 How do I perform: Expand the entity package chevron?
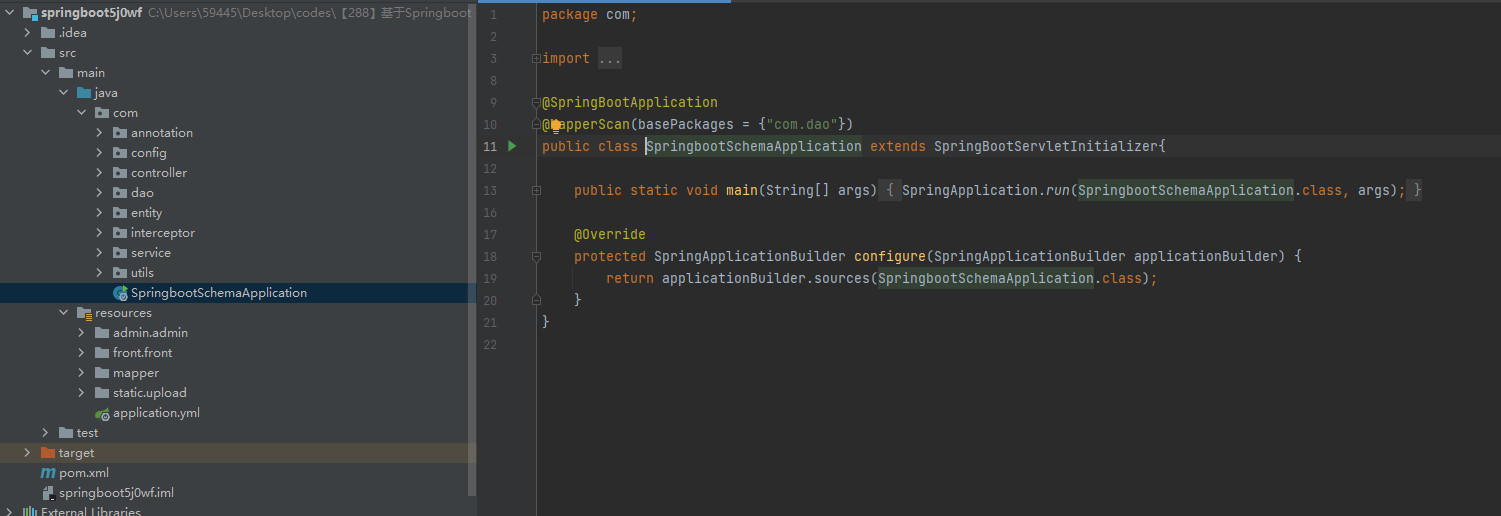(x=100, y=213)
